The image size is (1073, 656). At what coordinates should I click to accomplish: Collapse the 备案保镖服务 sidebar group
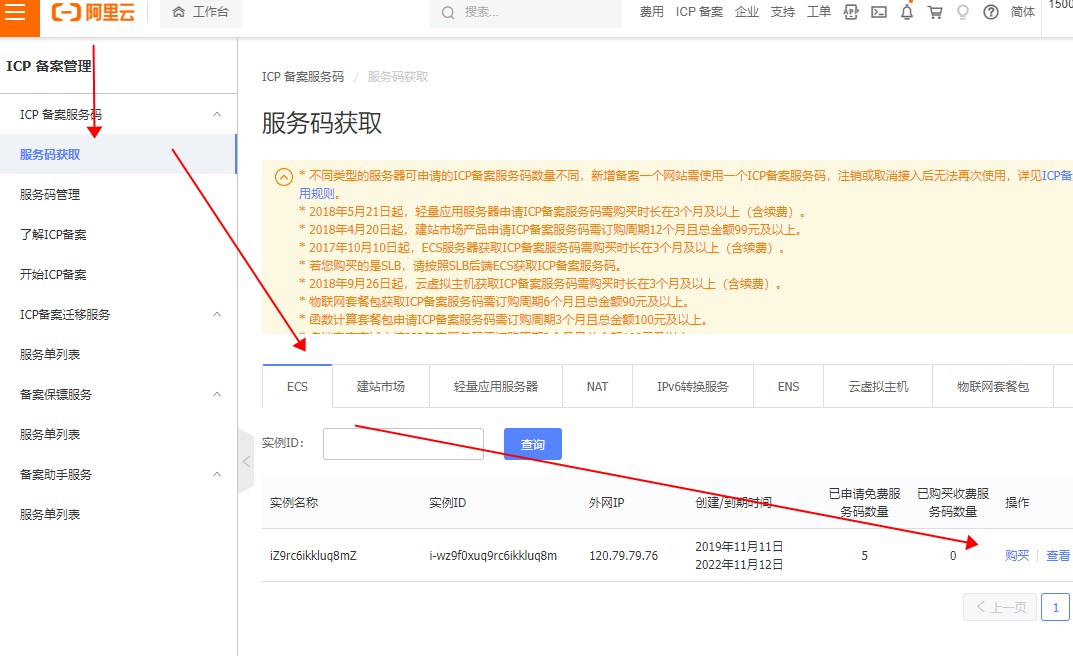217,395
